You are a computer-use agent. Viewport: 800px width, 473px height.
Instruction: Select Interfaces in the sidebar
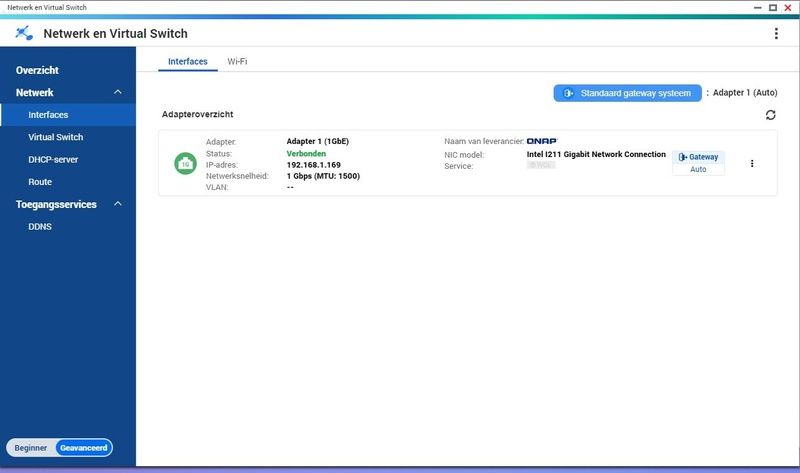click(68, 115)
